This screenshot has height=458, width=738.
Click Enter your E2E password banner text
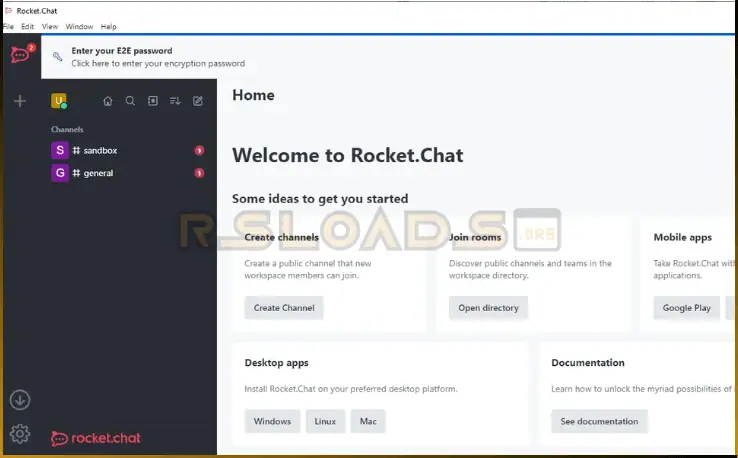click(122, 50)
